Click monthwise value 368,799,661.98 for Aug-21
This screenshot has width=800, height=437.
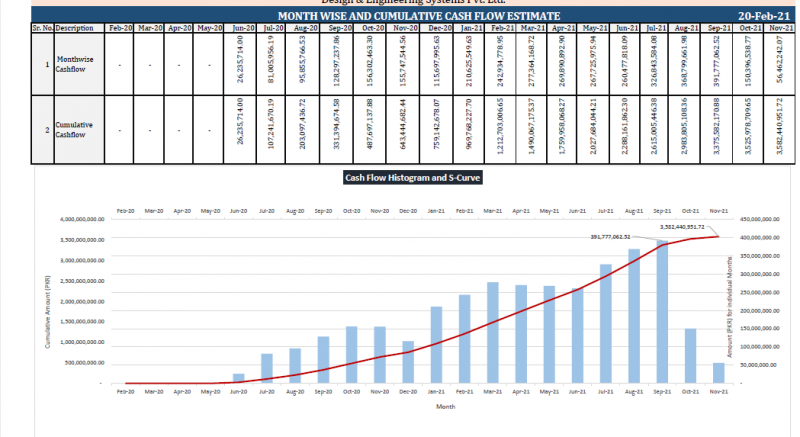point(684,60)
